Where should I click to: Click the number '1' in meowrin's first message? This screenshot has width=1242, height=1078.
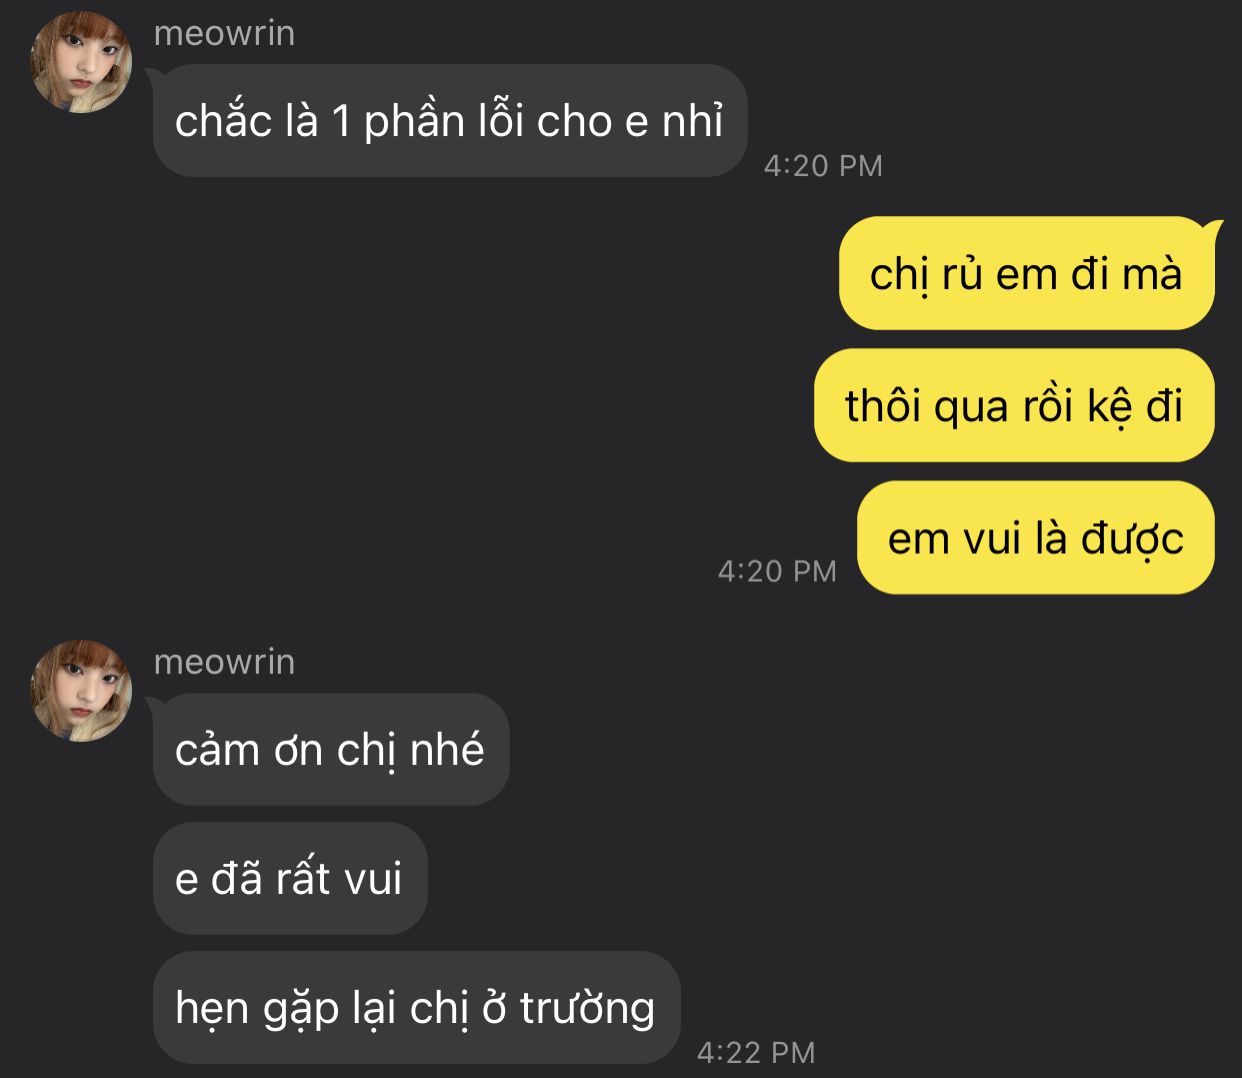click(342, 122)
